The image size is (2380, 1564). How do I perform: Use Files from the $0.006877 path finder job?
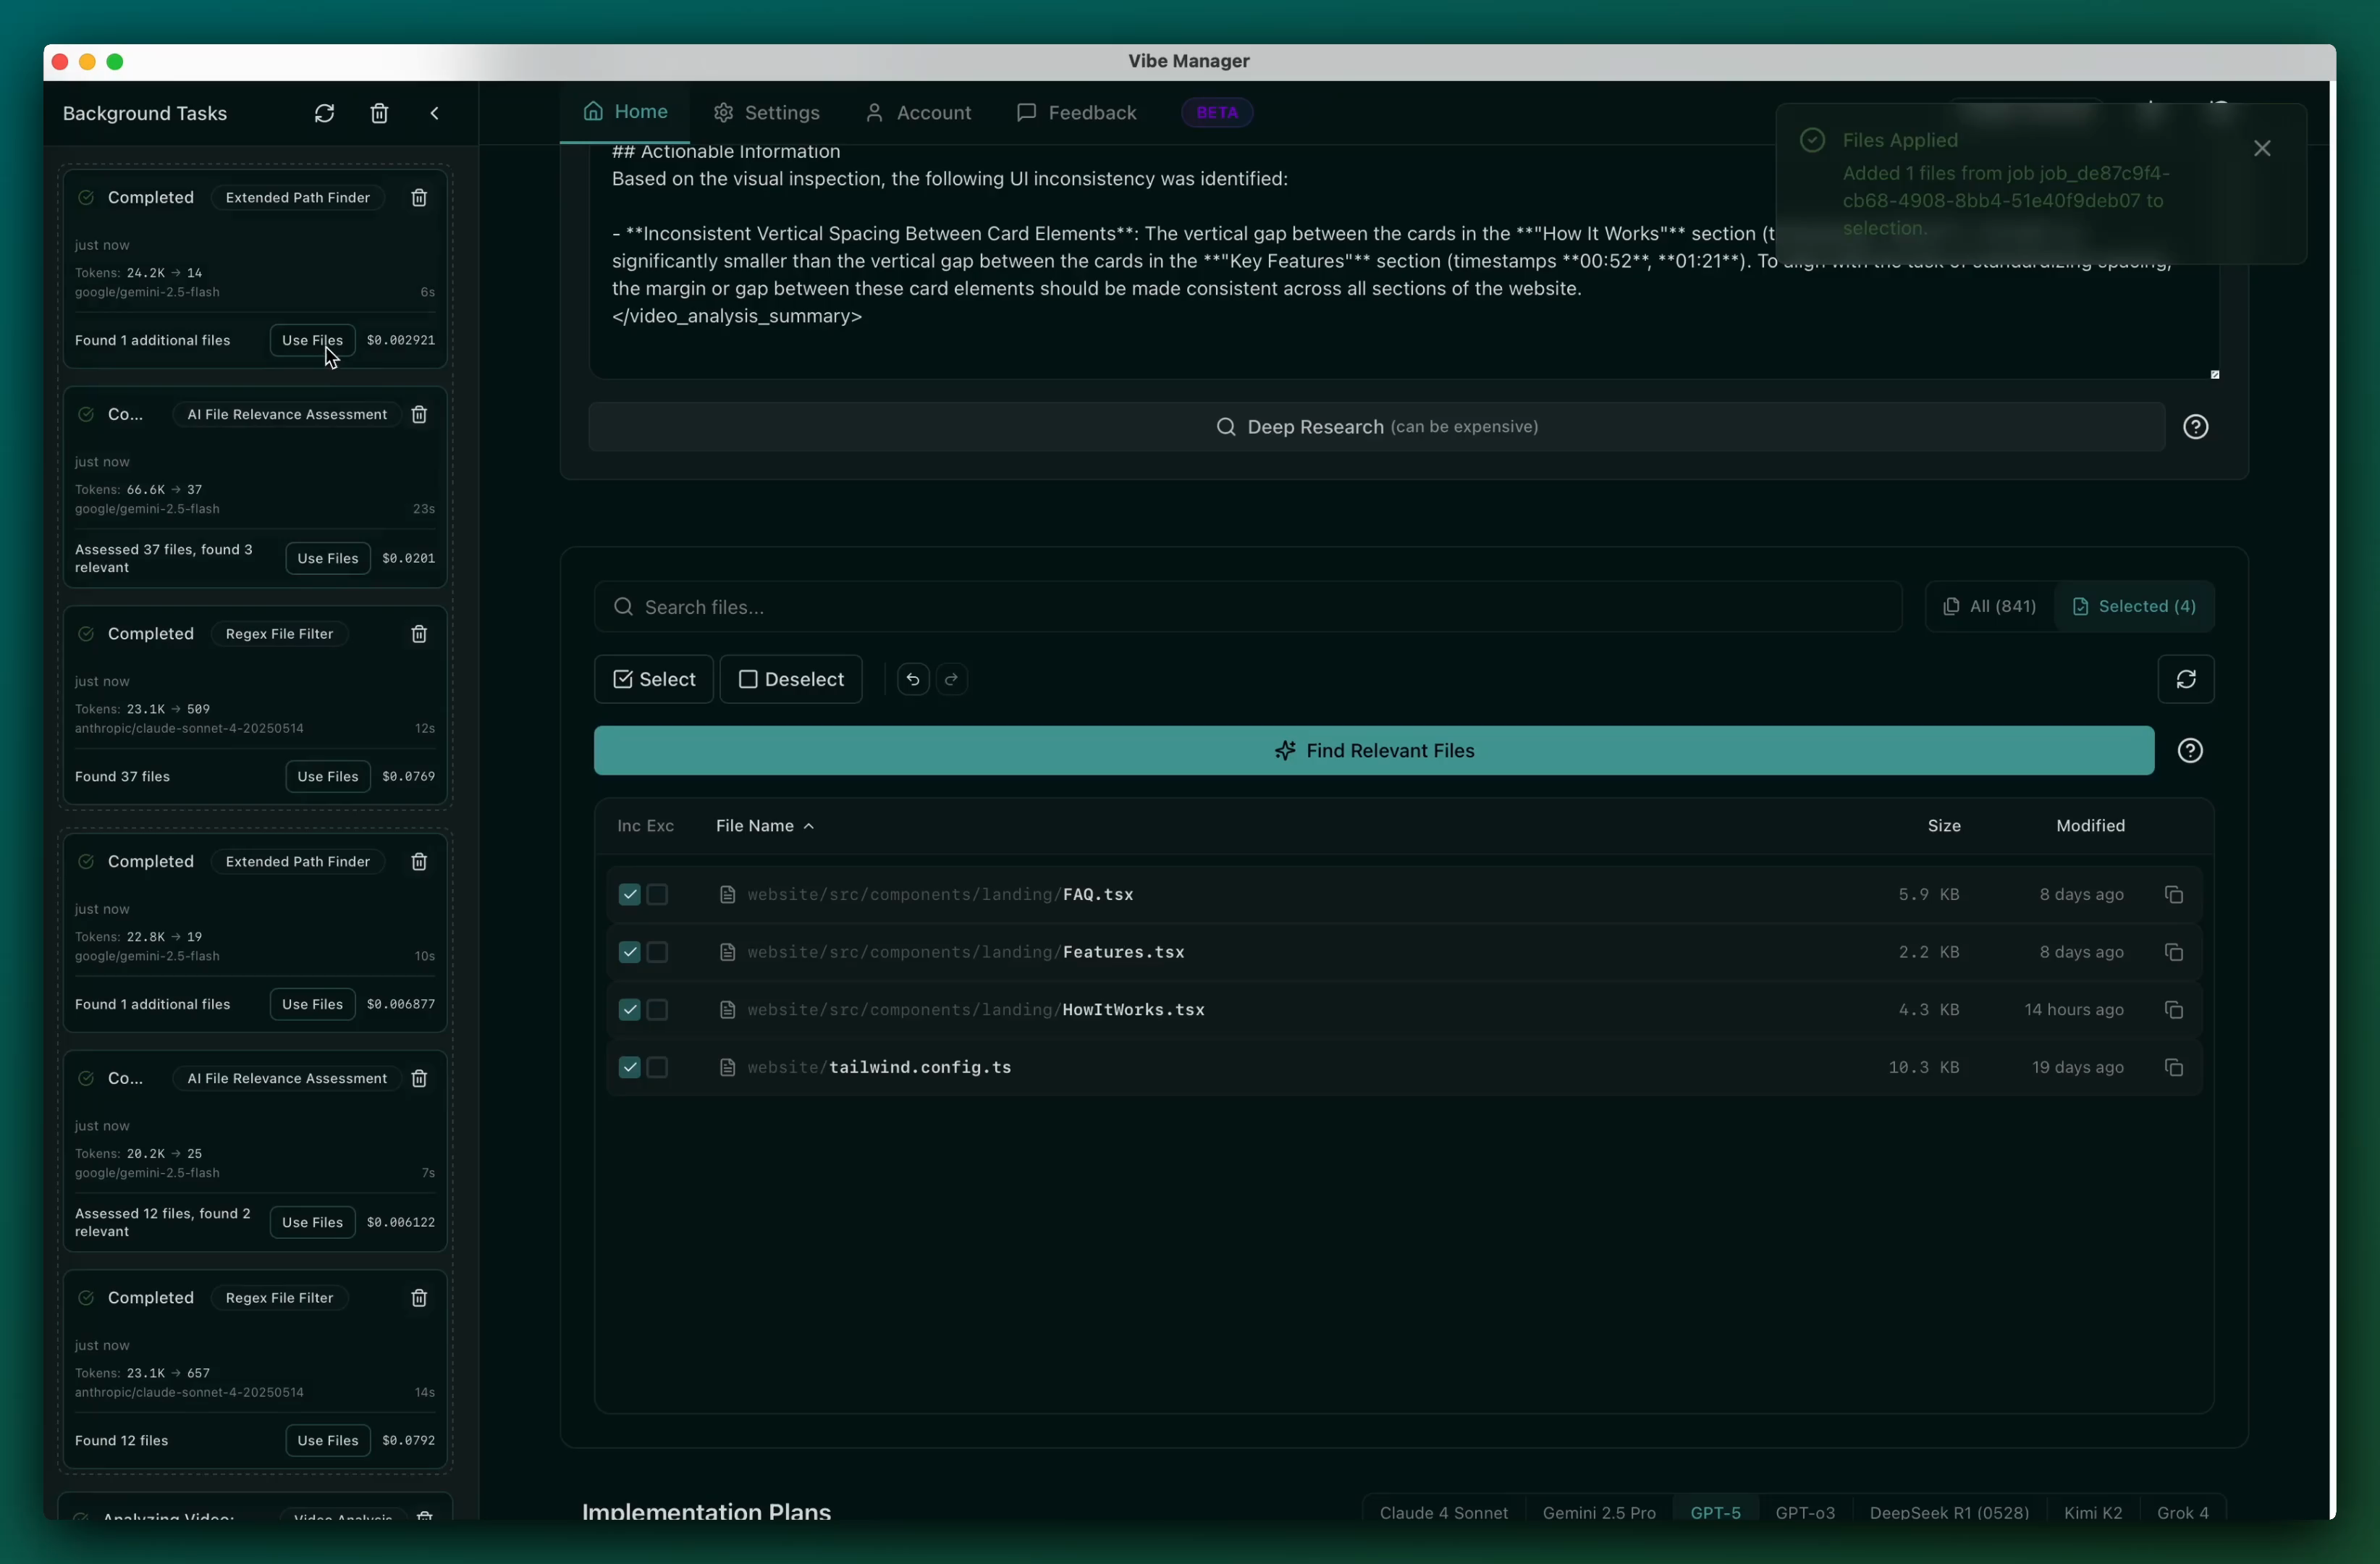pyautogui.click(x=312, y=1004)
